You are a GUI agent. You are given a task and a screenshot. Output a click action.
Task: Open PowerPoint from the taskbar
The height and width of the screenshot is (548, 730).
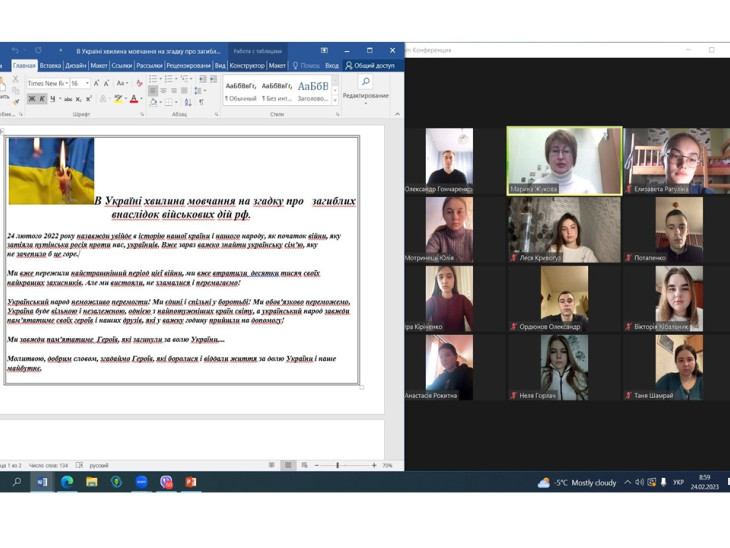point(190,482)
